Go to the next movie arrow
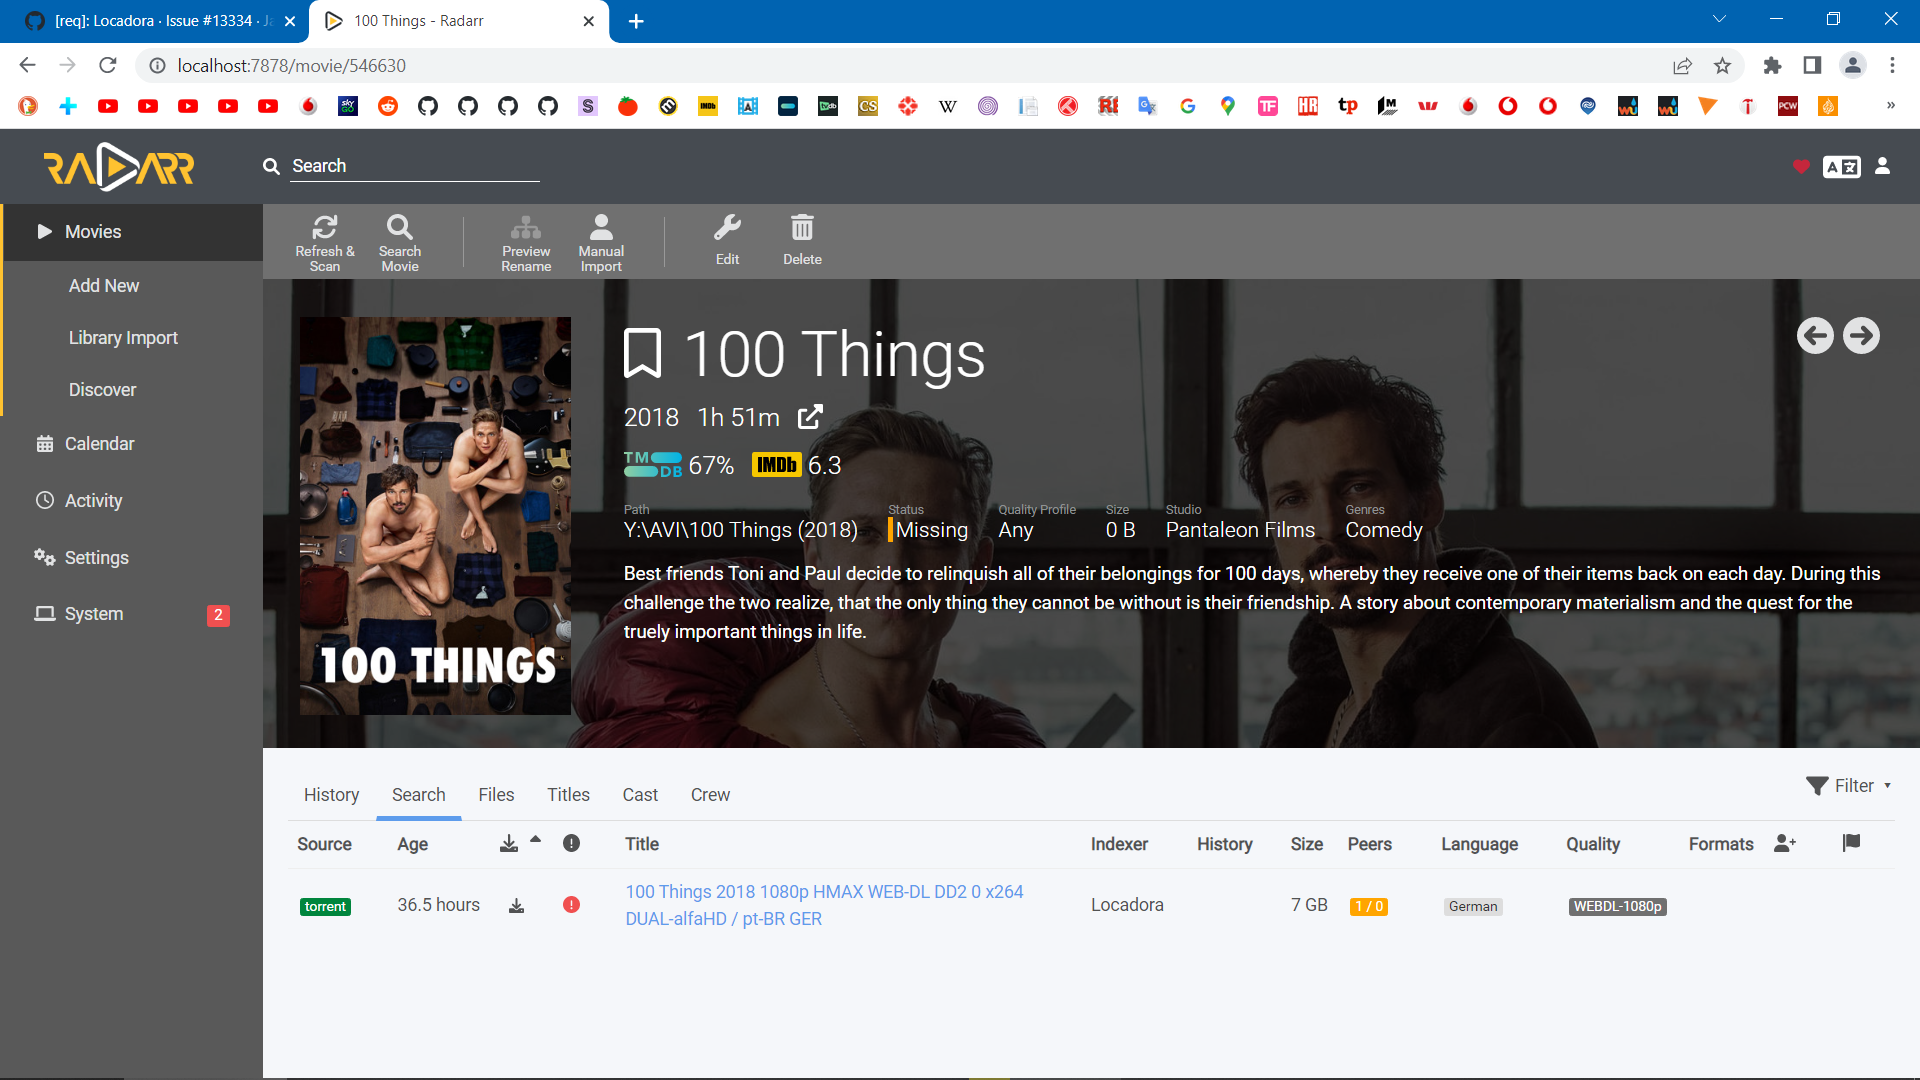 [x=1861, y=336]
